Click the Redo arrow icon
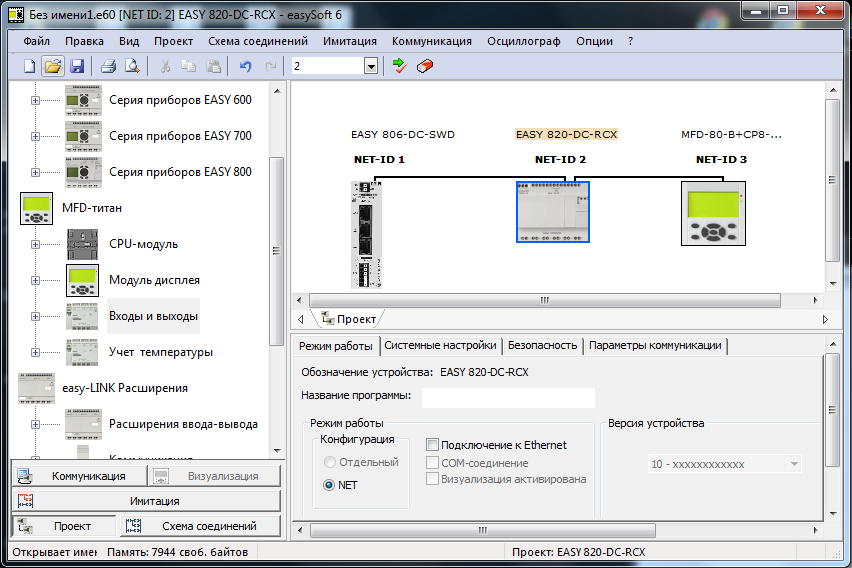 [270, 66]
